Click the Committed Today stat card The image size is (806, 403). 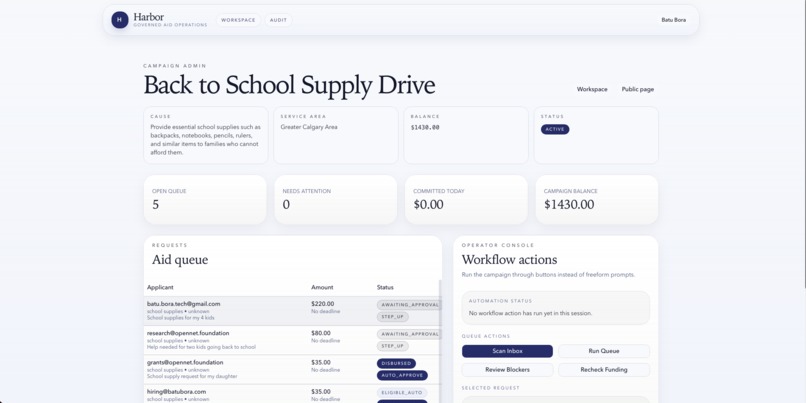point(466,199)
